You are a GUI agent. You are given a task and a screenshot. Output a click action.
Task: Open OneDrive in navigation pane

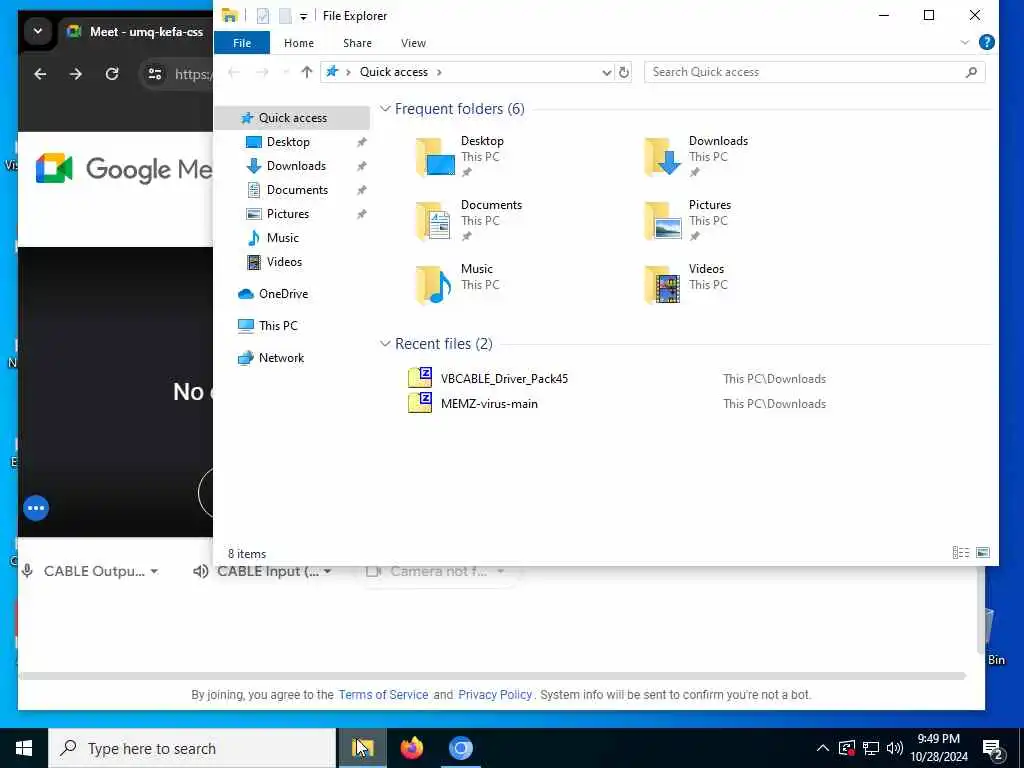(283, 294)
